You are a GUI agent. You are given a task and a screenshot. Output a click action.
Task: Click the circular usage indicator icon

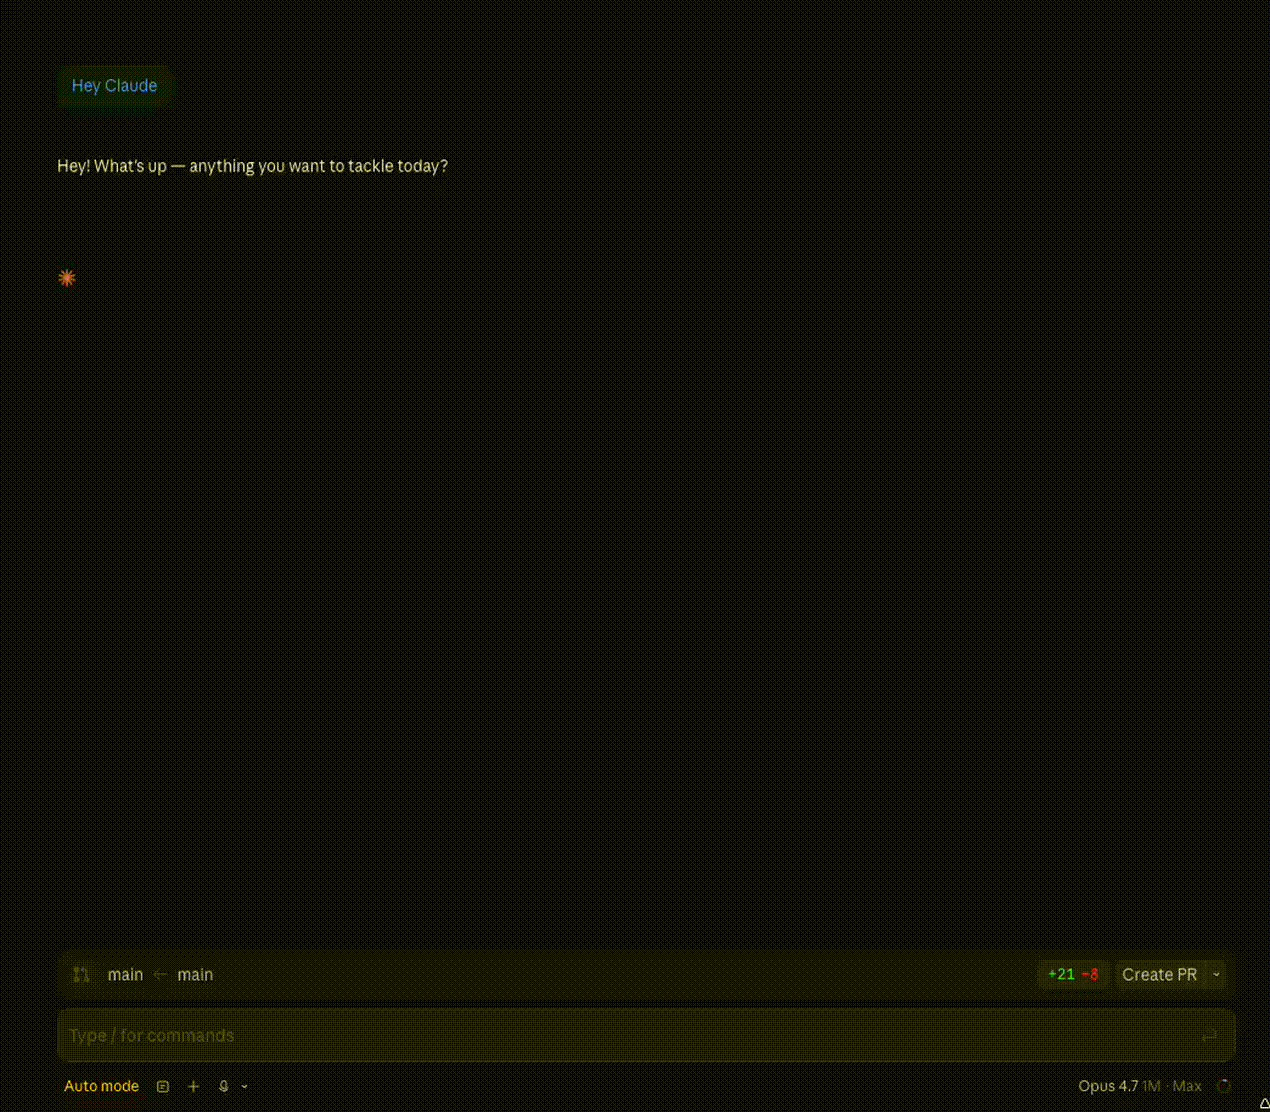click(x=1224, y=1086)
